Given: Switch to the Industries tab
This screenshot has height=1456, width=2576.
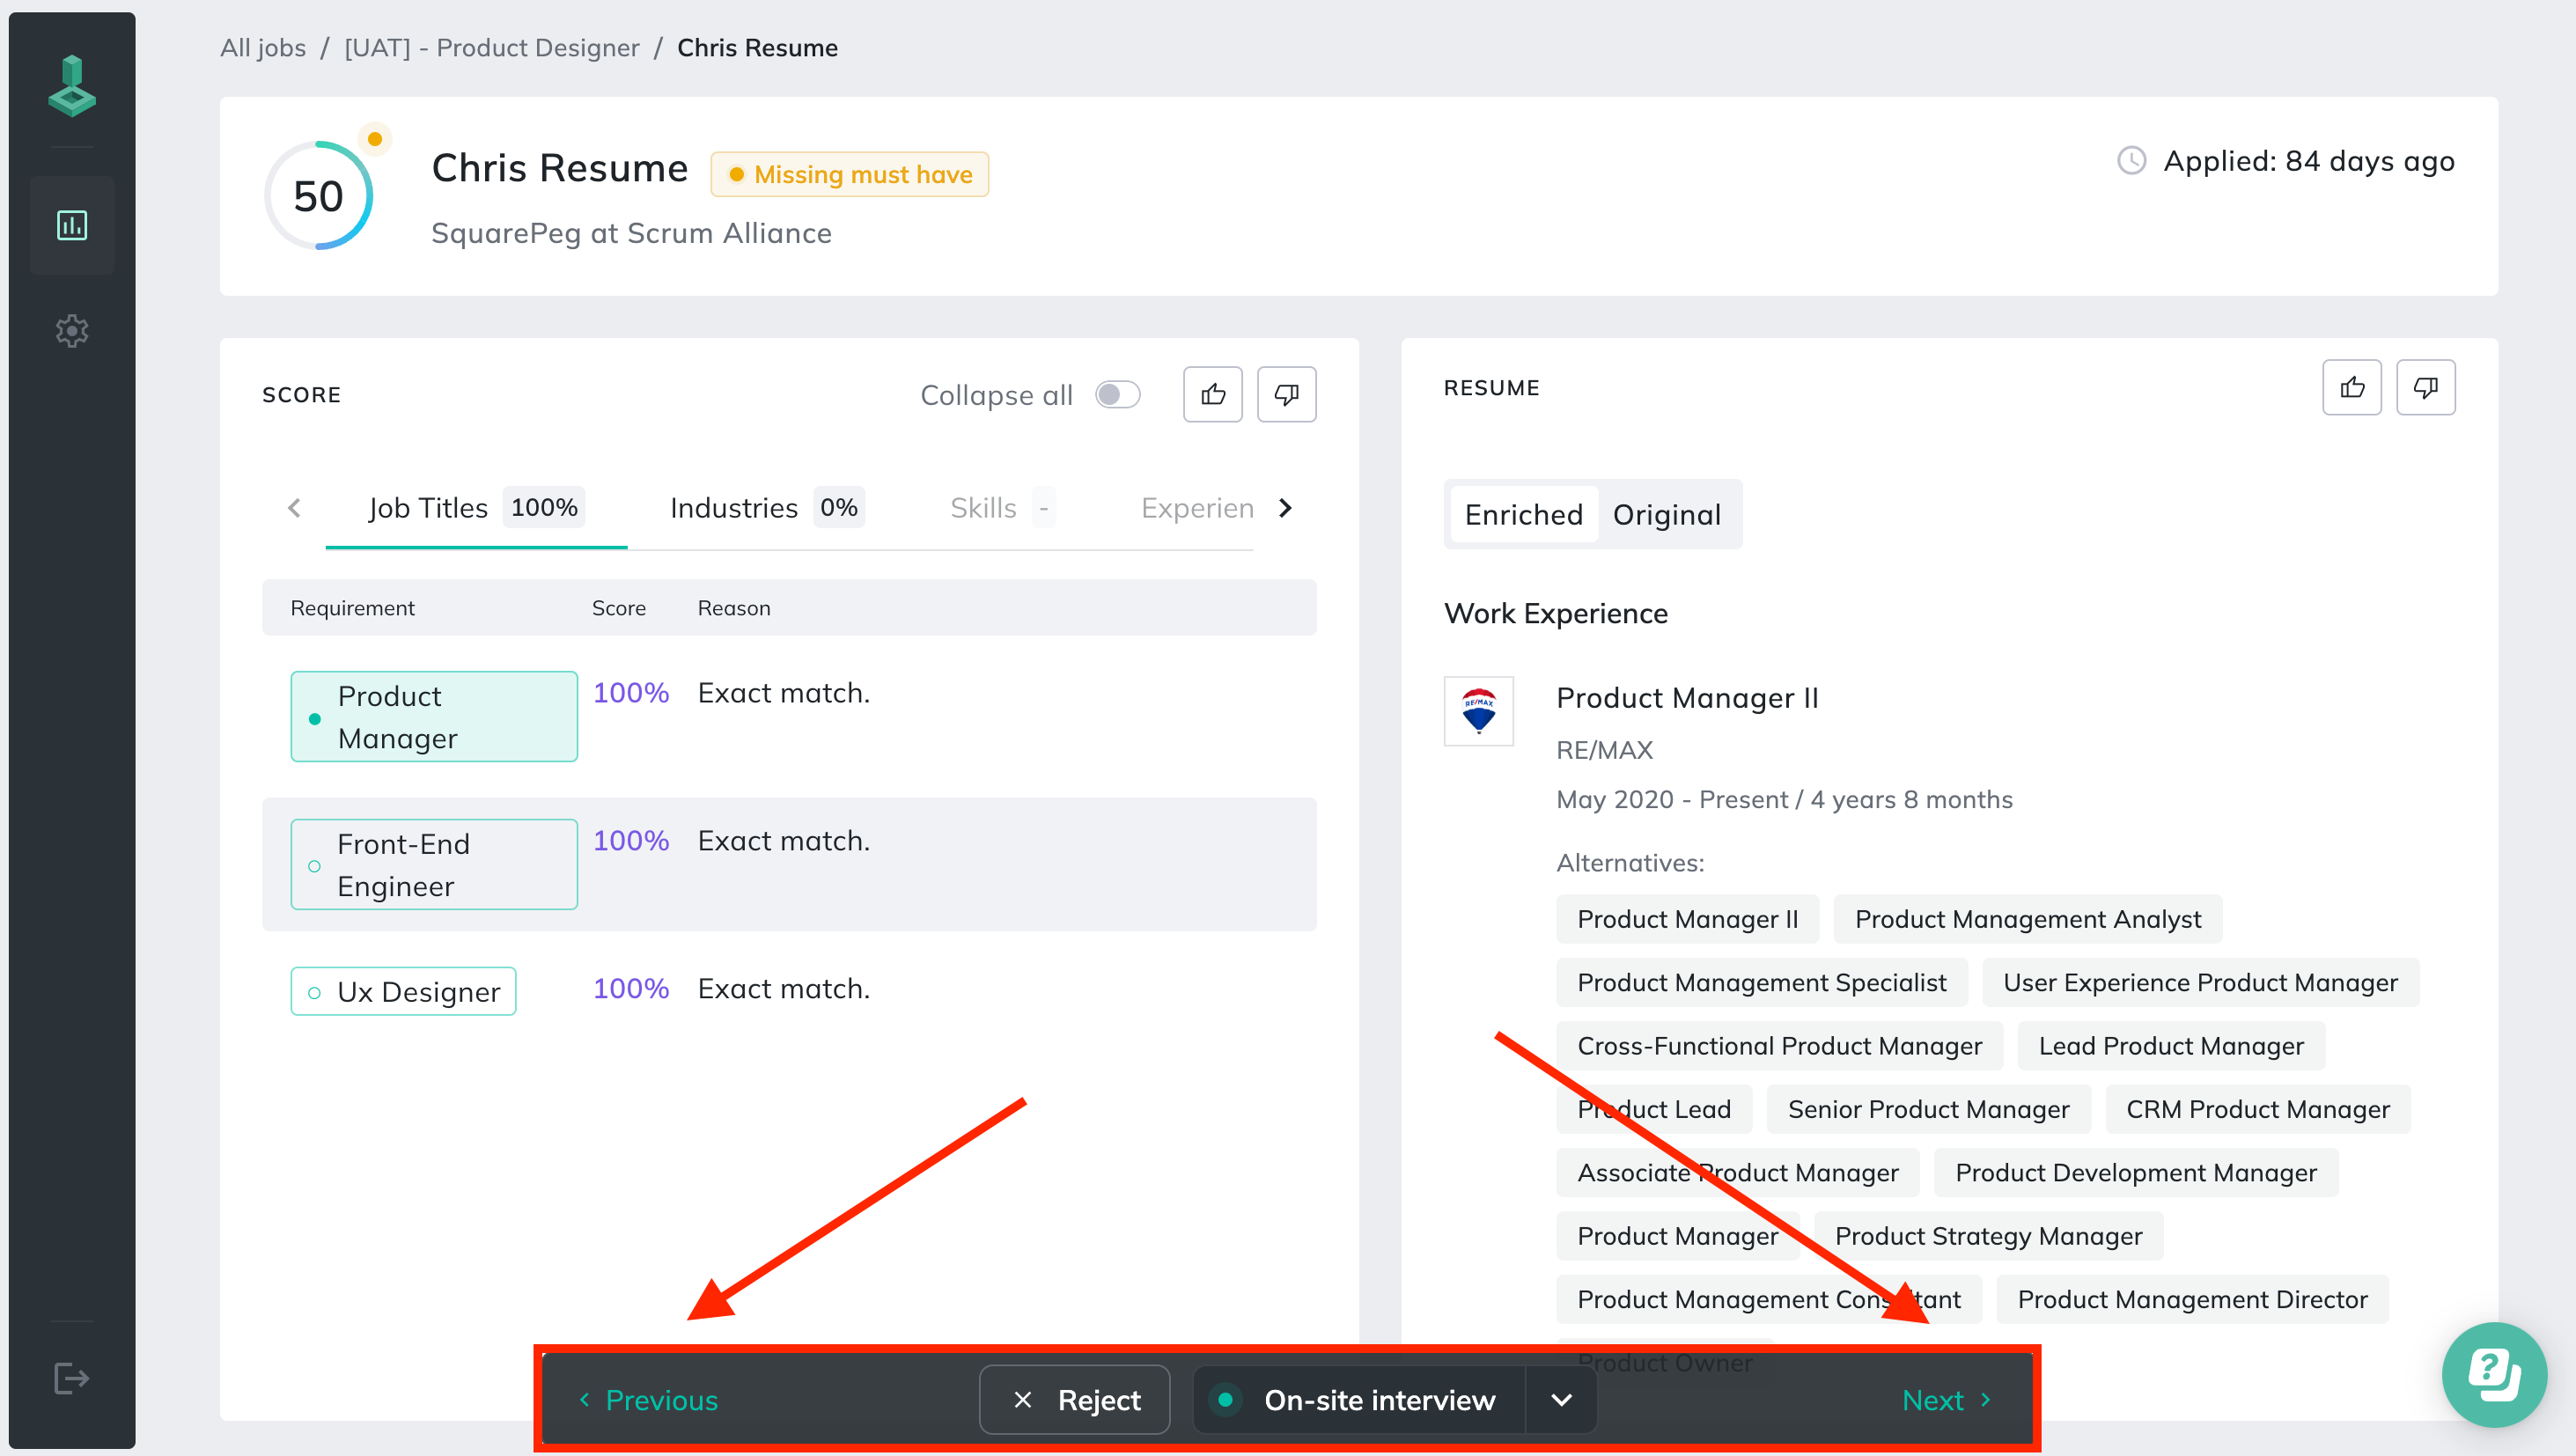Looking at the screenshot, I should point(767,508).
